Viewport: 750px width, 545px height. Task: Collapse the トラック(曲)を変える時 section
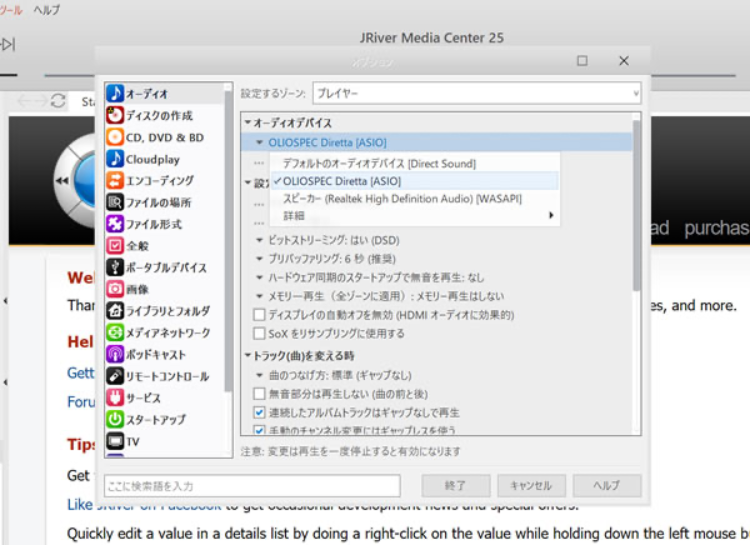[247, 355]
